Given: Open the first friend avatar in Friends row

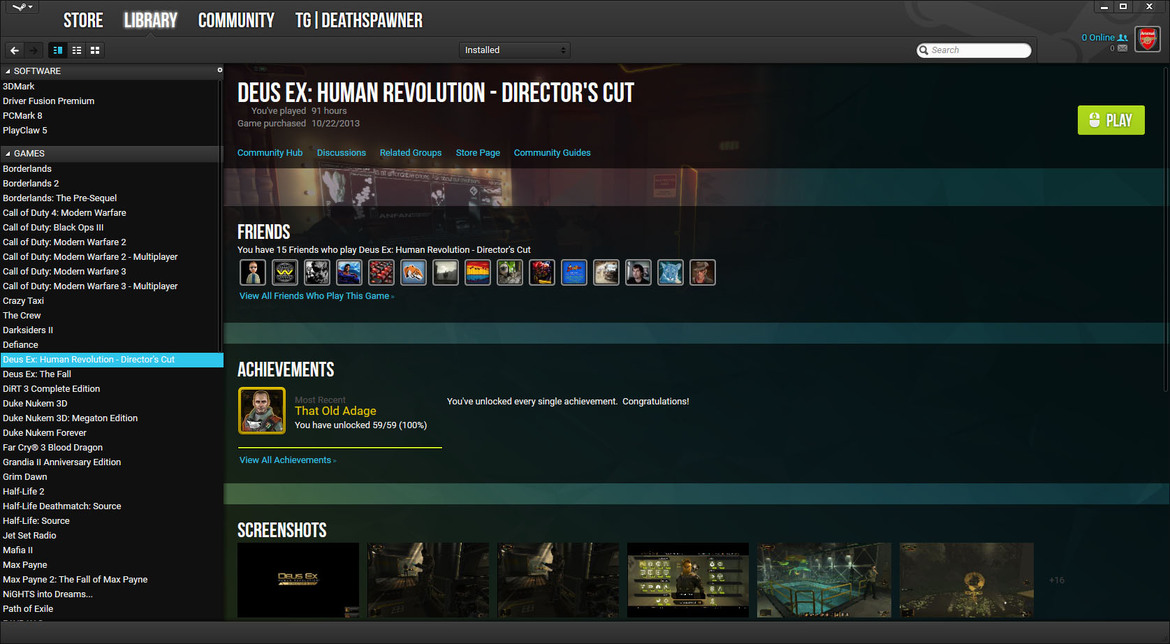Looking at the screenshot, I should (x=253, y=272).
